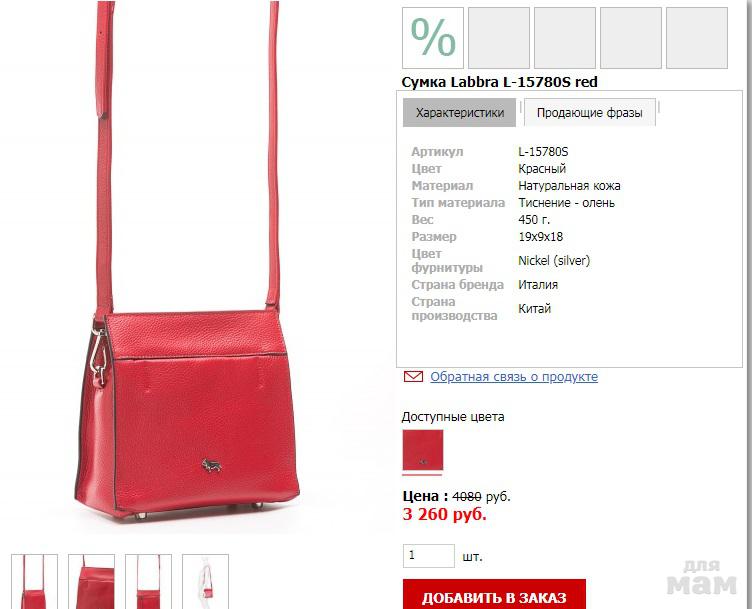This screenshot has width=752, height=609.
Task: Open the first bag thumbnail below the photo
Action: (34, 581)
